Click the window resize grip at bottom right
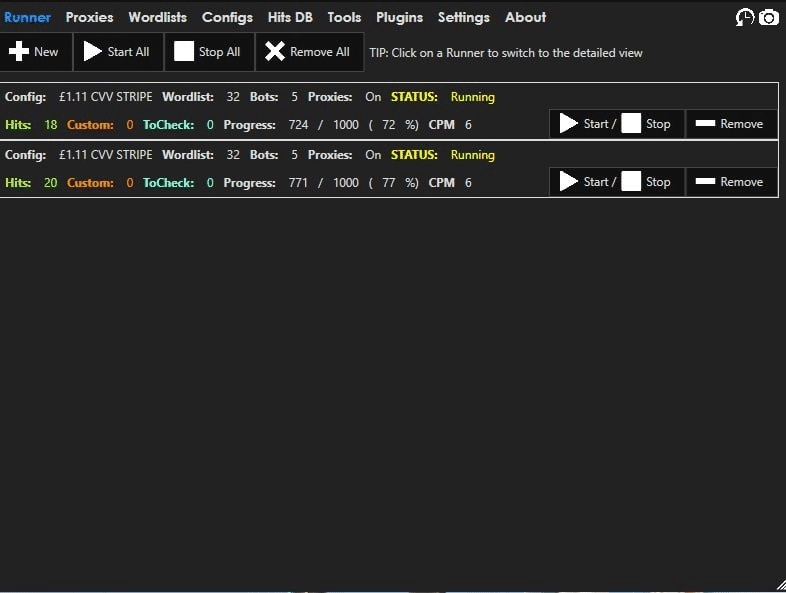786x593 pixels. tap(781, 584)
